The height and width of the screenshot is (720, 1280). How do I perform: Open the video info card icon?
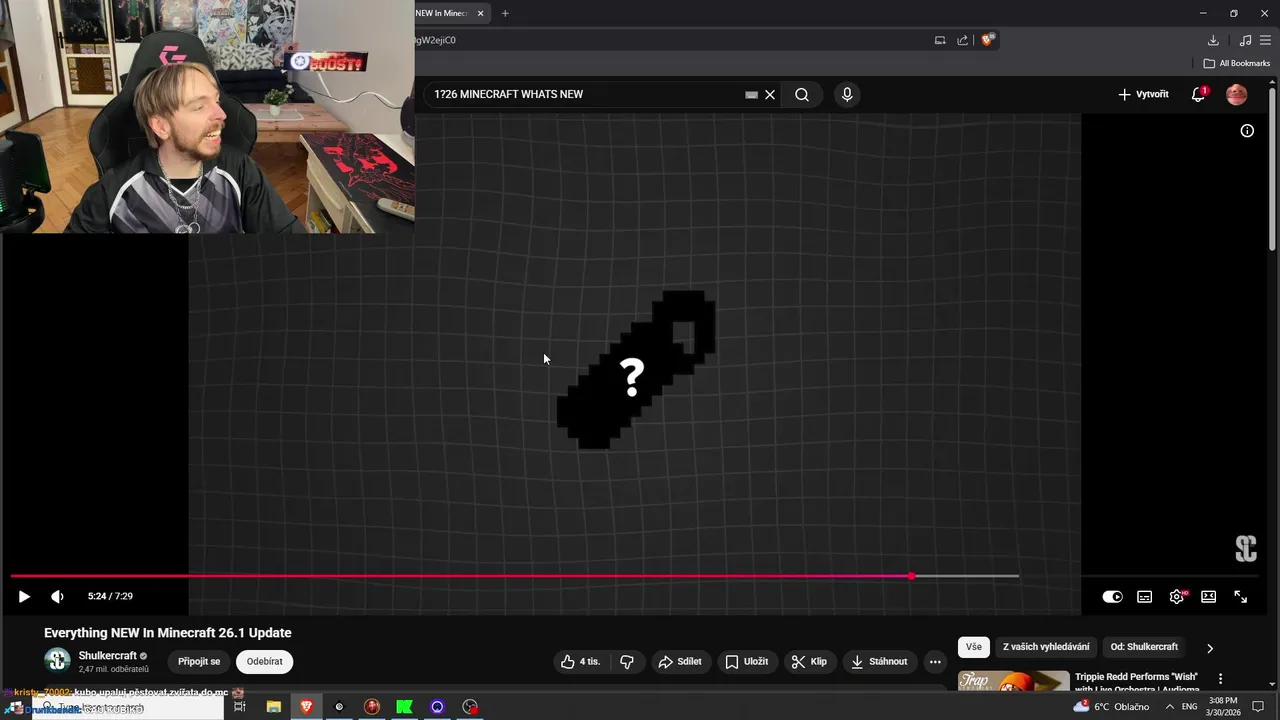click(1247, 131)
